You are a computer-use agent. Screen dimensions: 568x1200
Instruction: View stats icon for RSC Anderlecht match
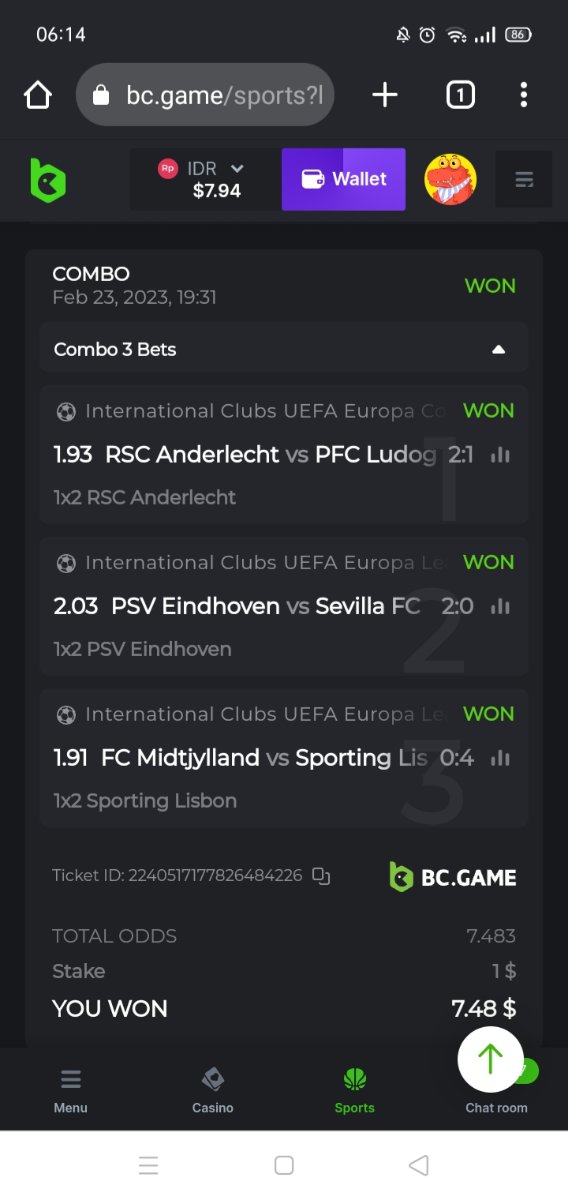pos(500,455)
